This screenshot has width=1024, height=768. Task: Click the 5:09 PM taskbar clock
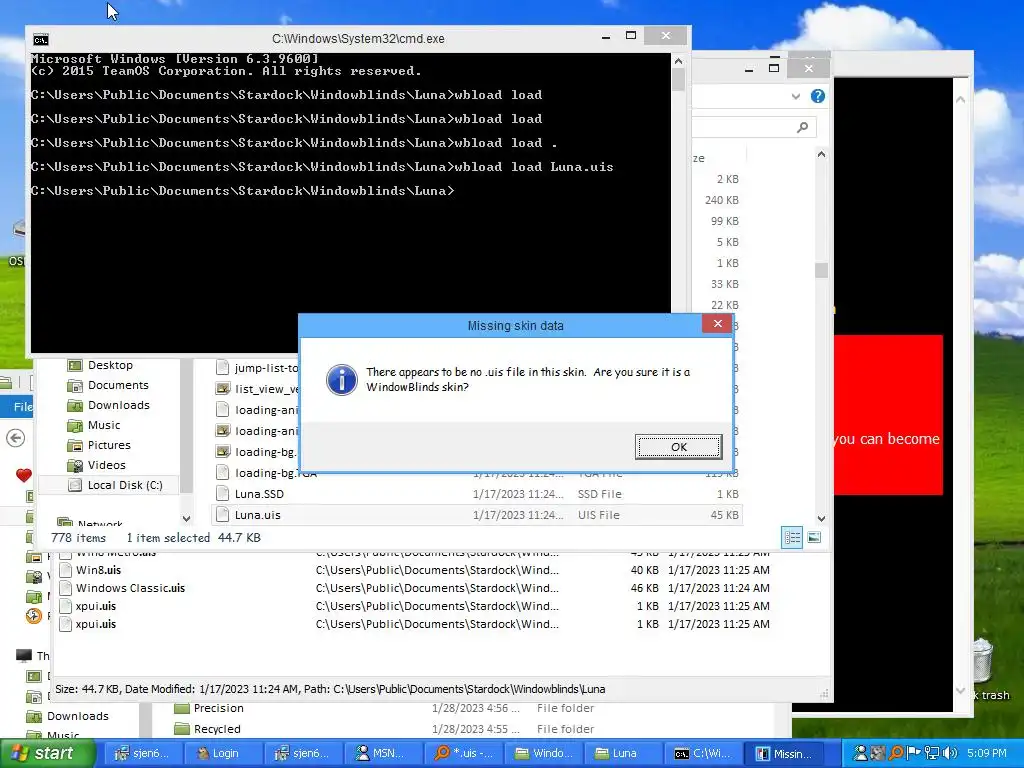[x=987, y=753]
